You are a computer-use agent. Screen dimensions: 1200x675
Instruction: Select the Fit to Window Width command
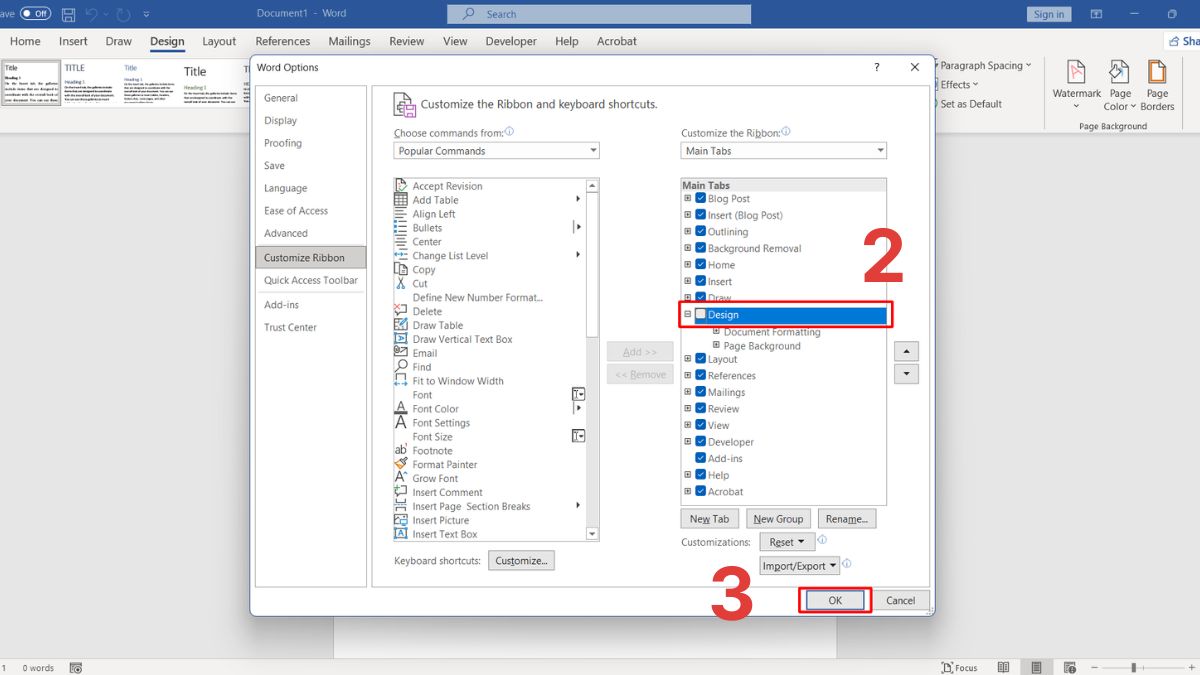click(458, 381)
